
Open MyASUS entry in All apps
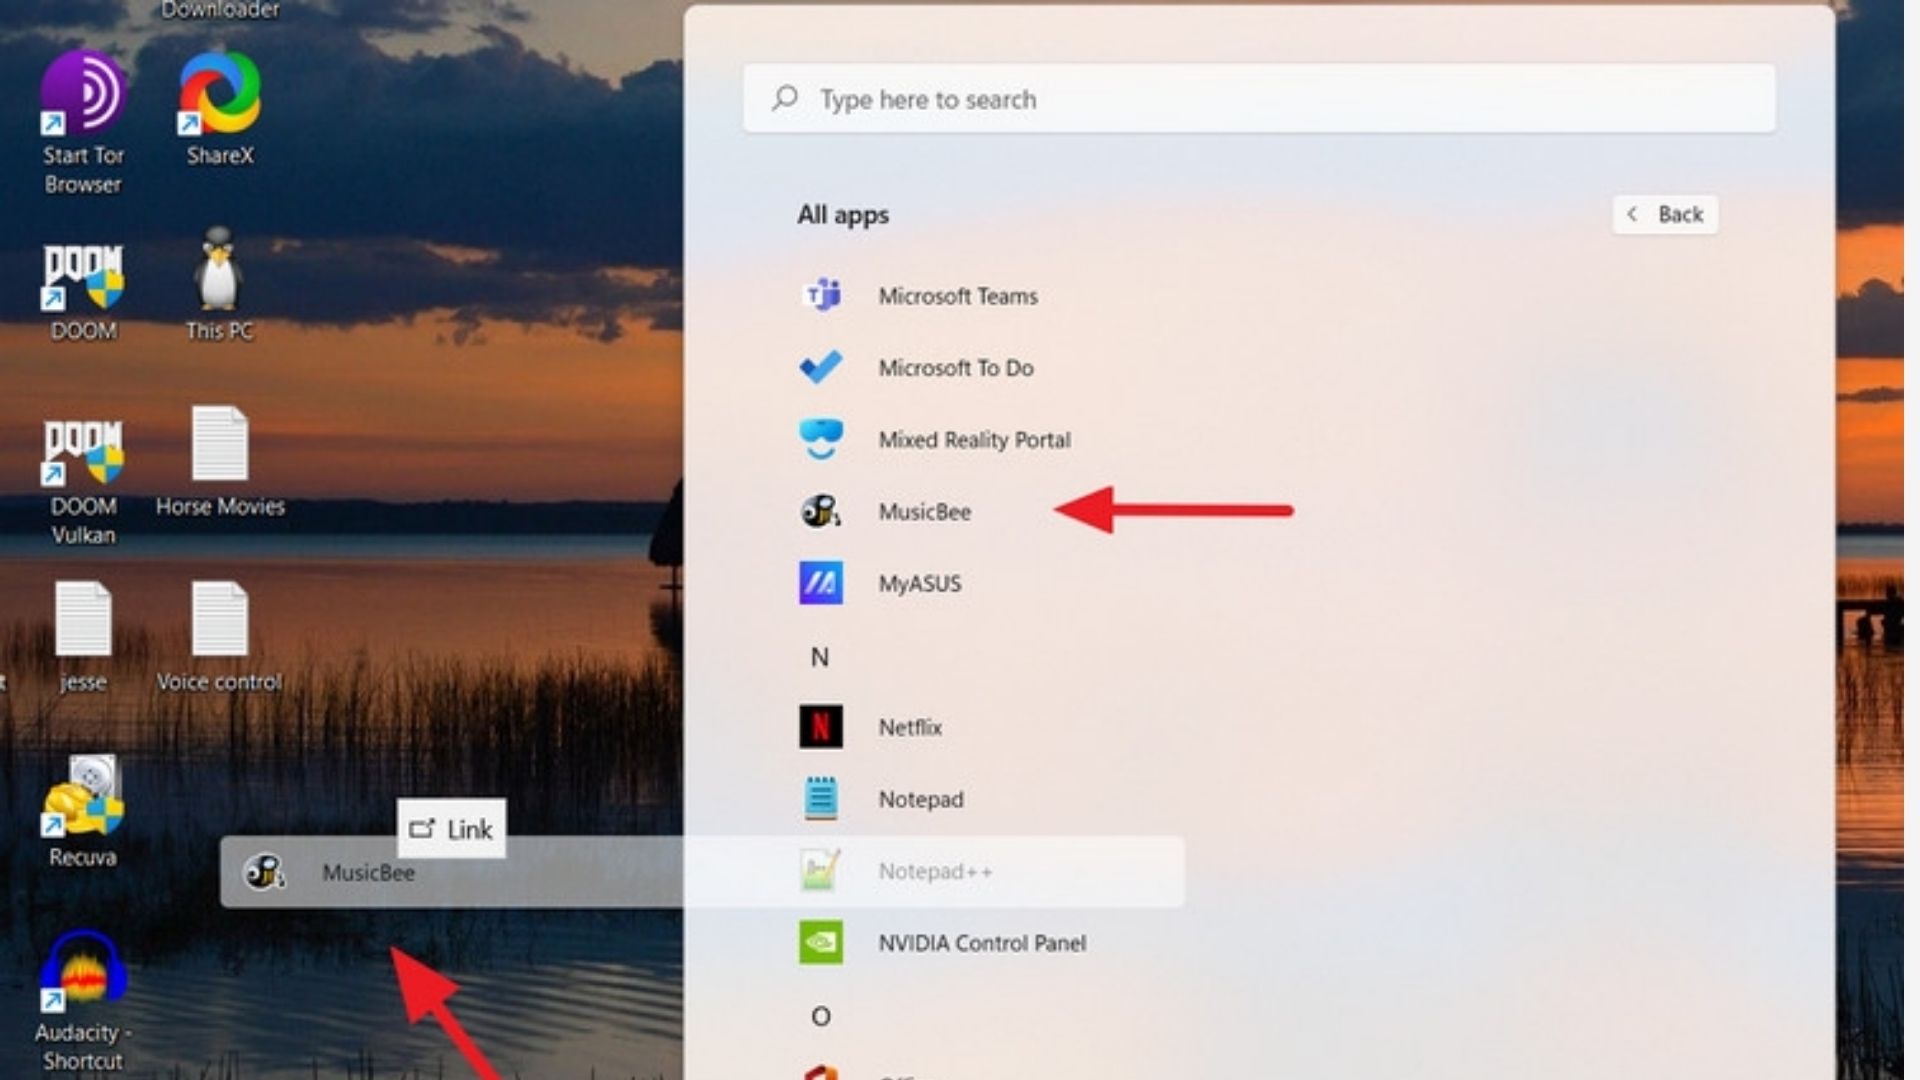[920, 584]
